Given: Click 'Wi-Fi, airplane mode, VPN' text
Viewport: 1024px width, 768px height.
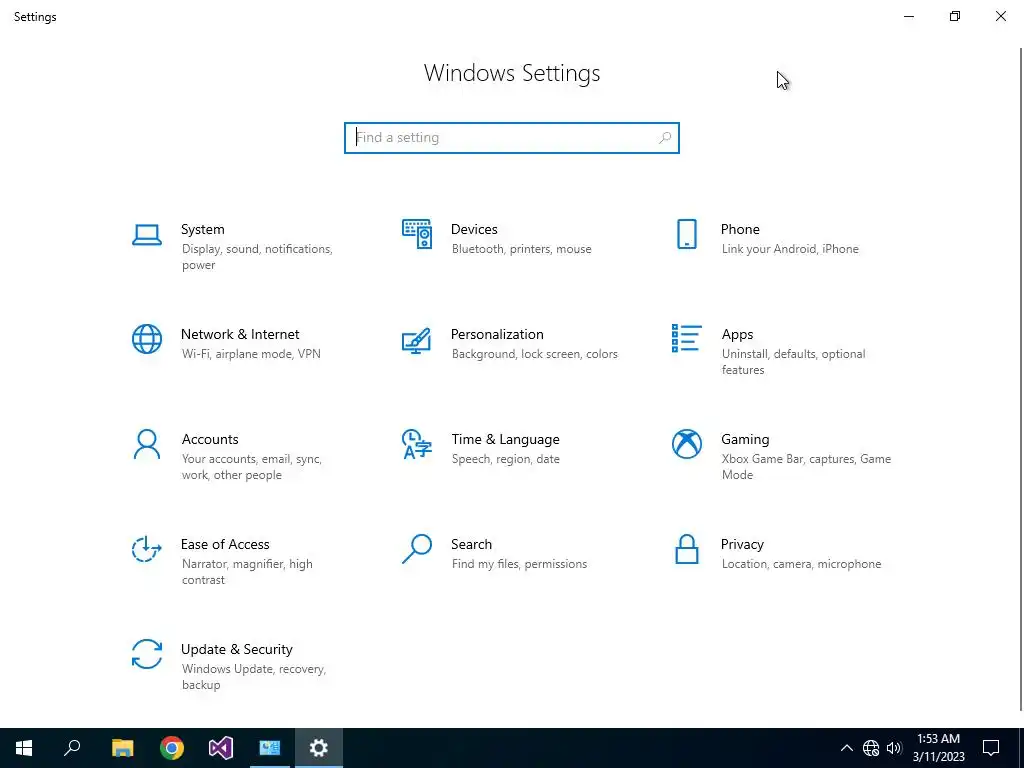Looking at the screenshot, I should click(251, 354).
